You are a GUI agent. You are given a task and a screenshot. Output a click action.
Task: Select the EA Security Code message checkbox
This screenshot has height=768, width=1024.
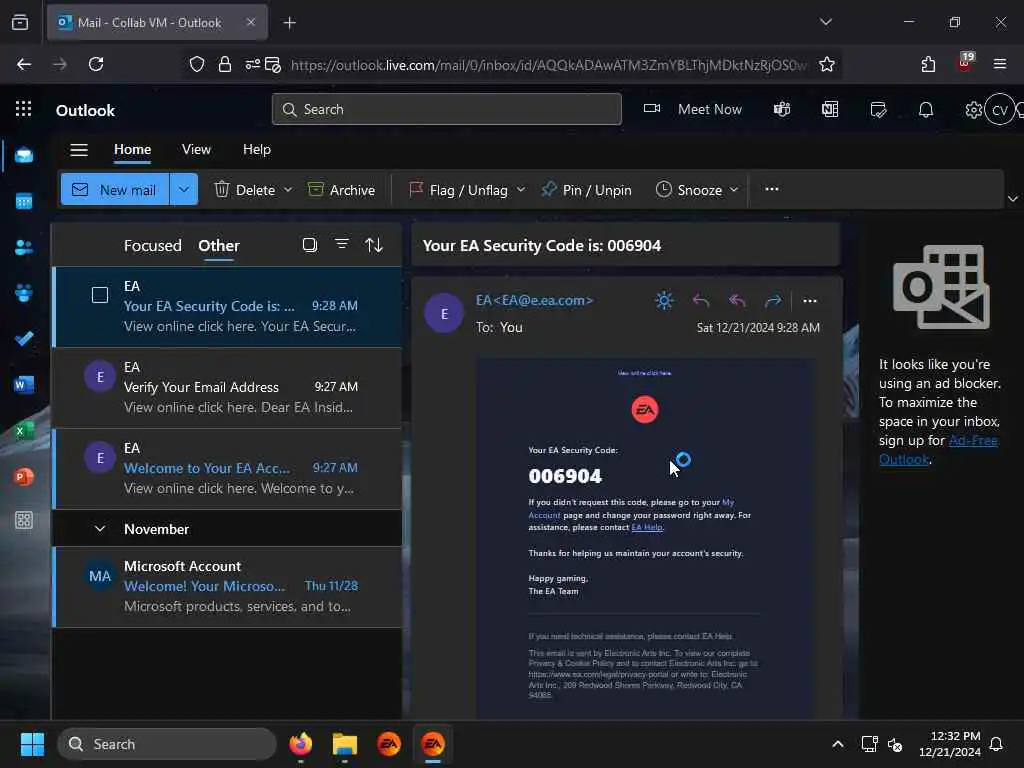pyautogui.click(x=100, y=295)
